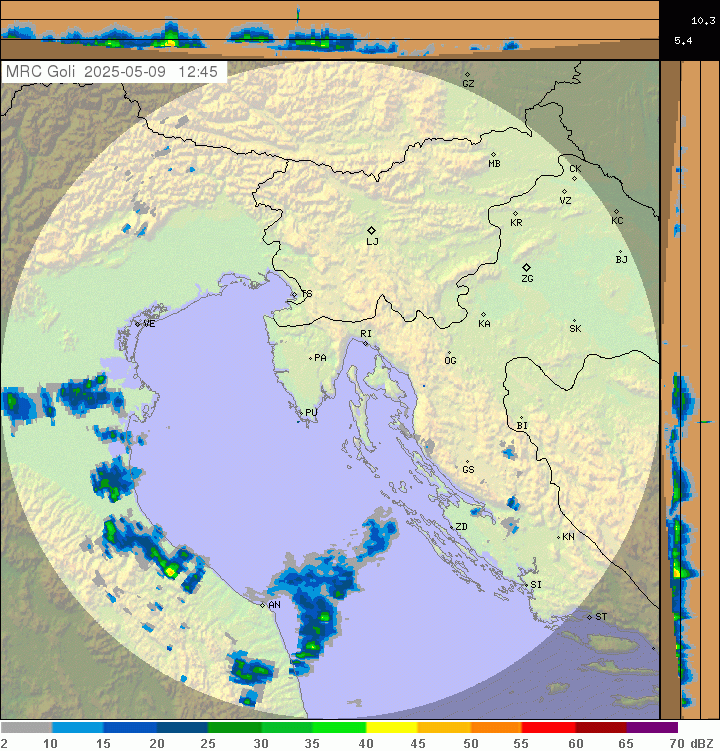The height and width of the screenshot is (751, 720).
Task: Select the PA label in Istria
Action: pyautogui.click(x=320, y=358)
